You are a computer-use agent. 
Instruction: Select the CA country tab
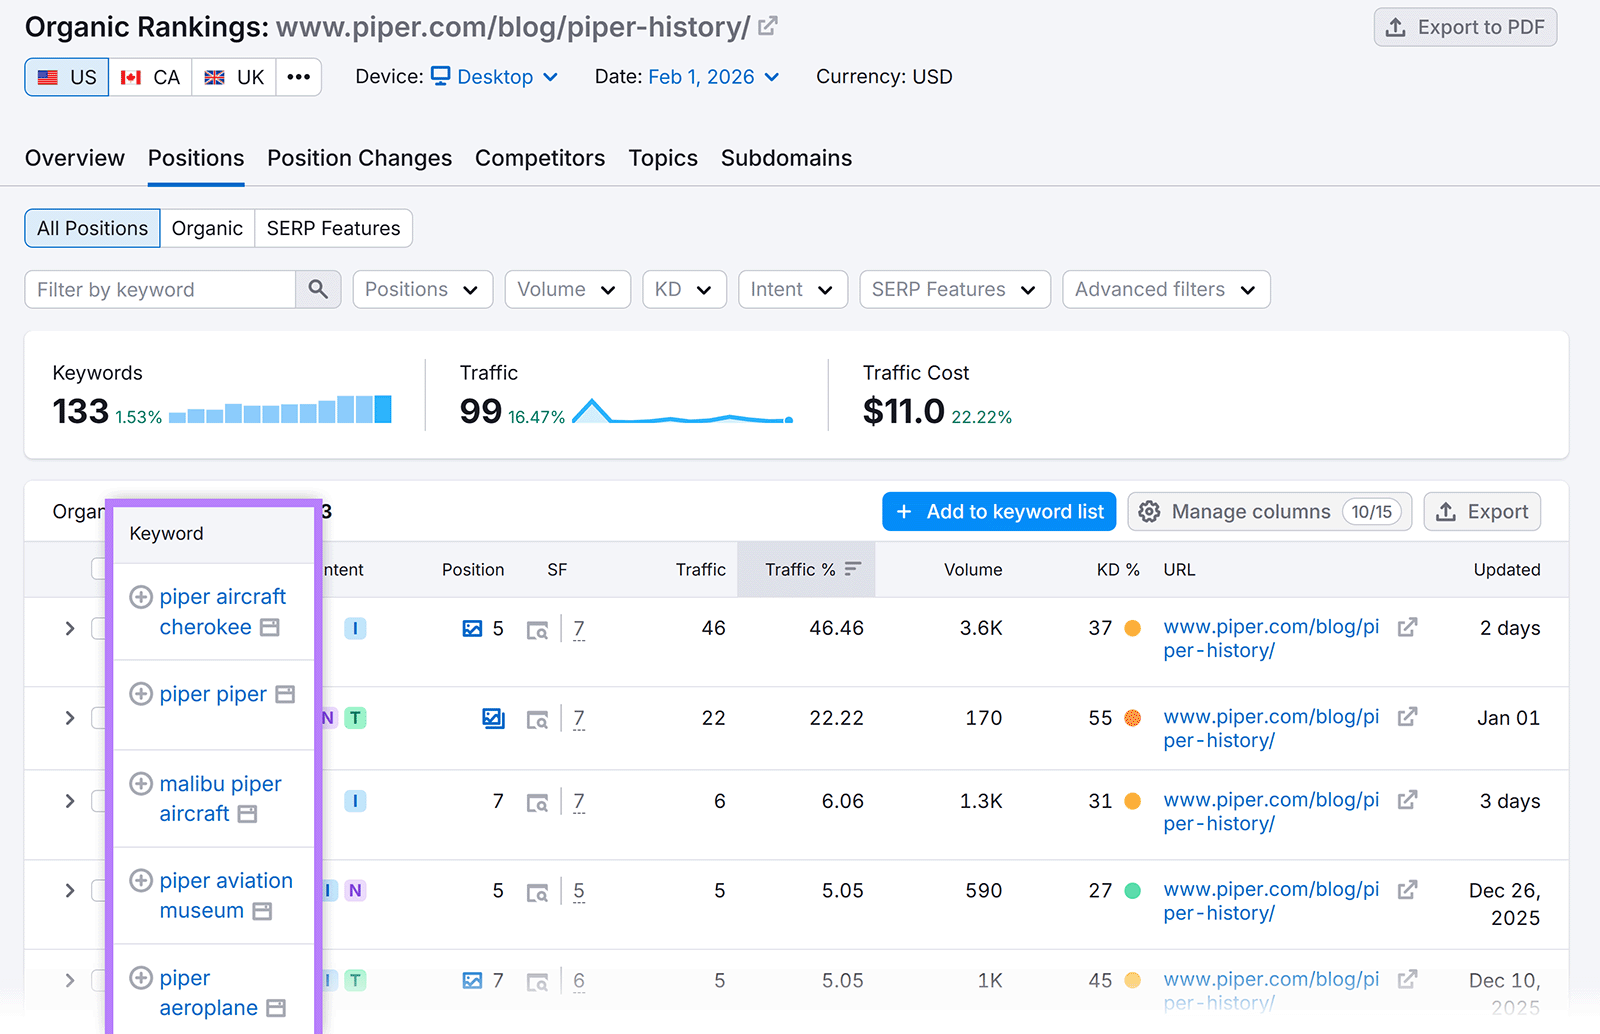pos(149,76)
